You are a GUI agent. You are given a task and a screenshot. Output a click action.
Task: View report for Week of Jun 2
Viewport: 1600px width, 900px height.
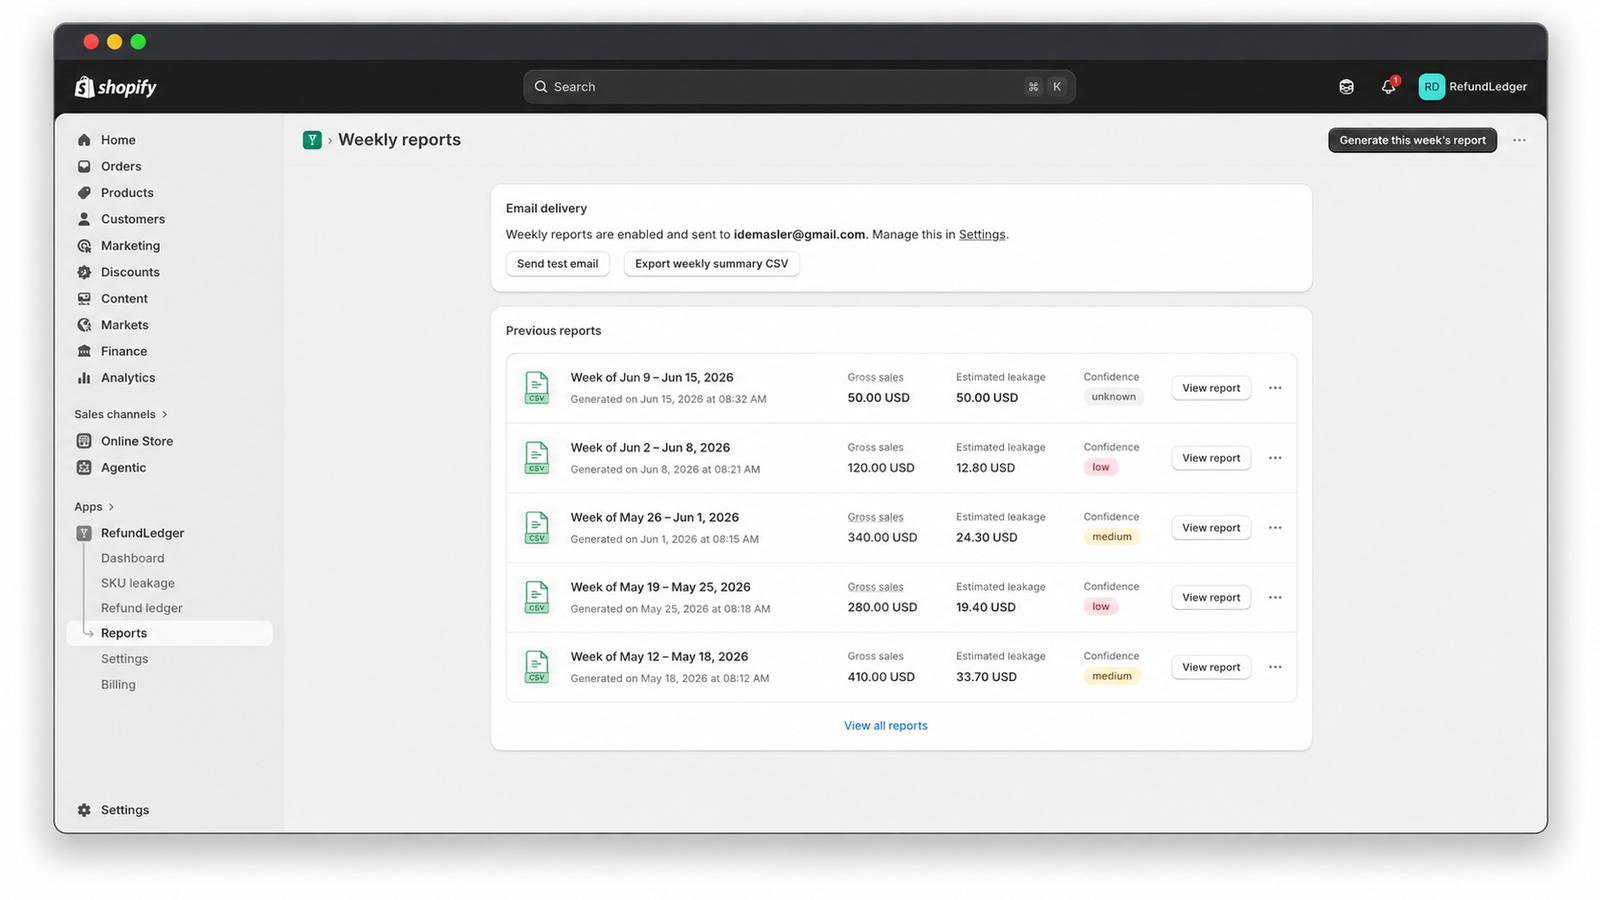(1211, 458)
